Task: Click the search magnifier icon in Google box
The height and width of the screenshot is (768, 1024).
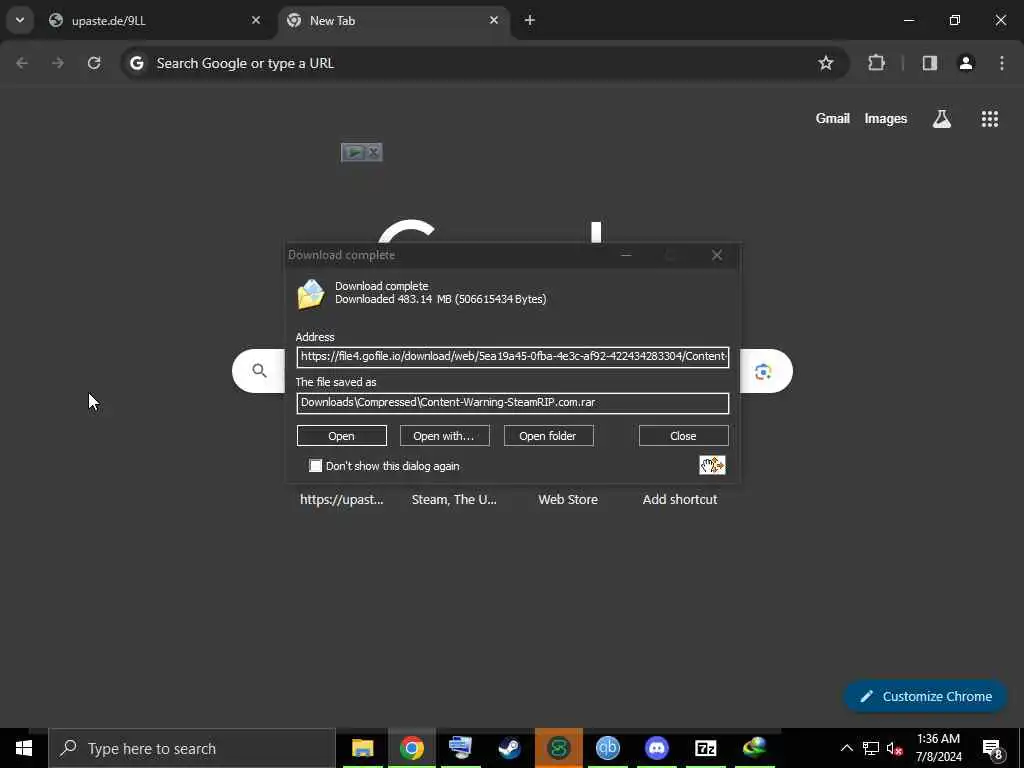Action: [x=259, y=371]
